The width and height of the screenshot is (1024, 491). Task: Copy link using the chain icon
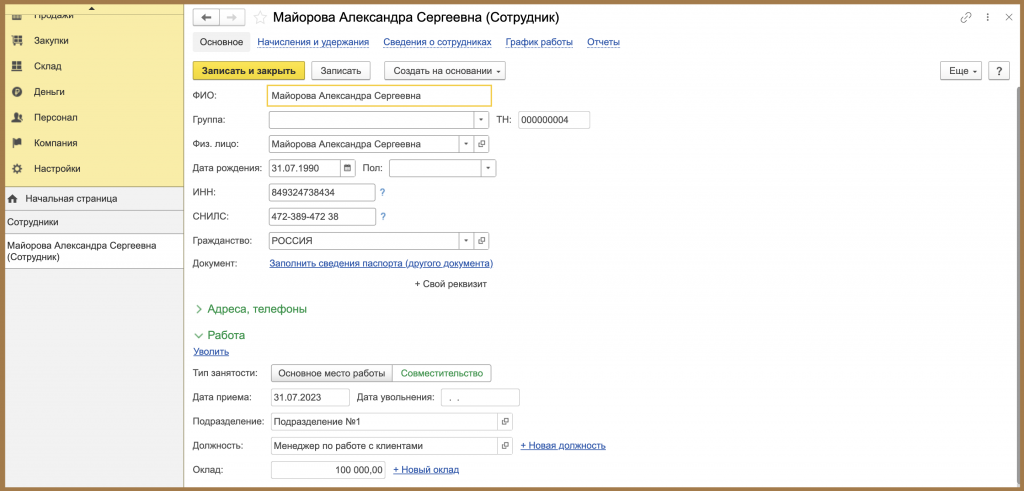966,18
